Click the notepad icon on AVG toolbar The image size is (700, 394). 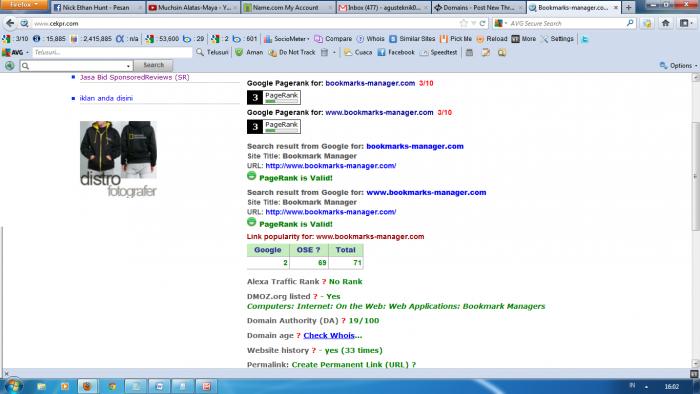click(486, 53)
